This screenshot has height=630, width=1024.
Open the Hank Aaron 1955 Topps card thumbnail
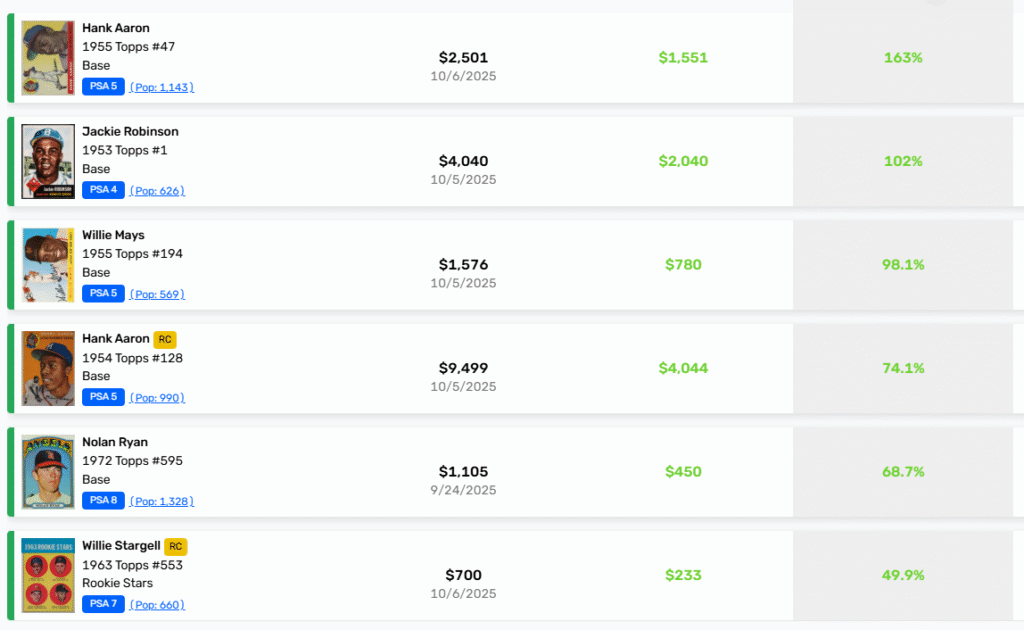coord(48,58)
